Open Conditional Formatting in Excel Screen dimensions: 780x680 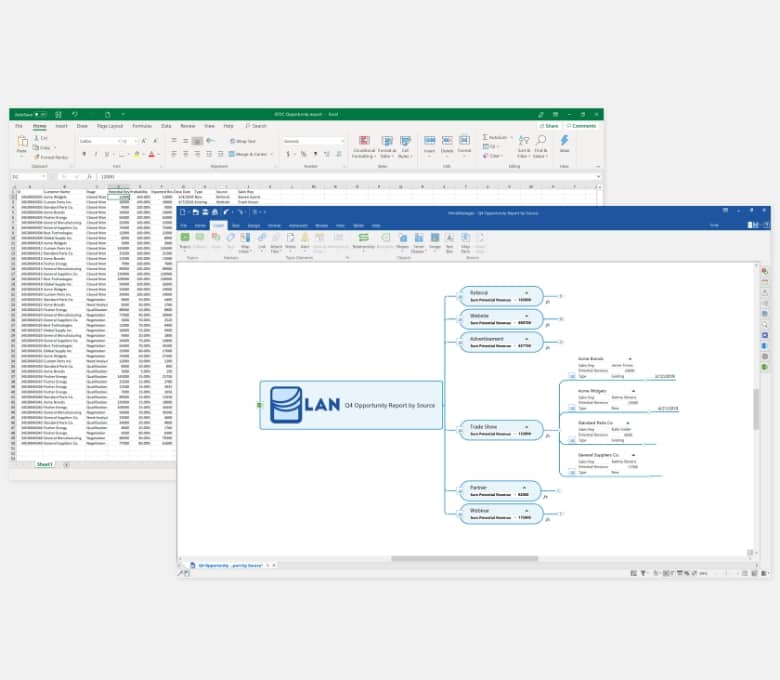coord(364,147)
